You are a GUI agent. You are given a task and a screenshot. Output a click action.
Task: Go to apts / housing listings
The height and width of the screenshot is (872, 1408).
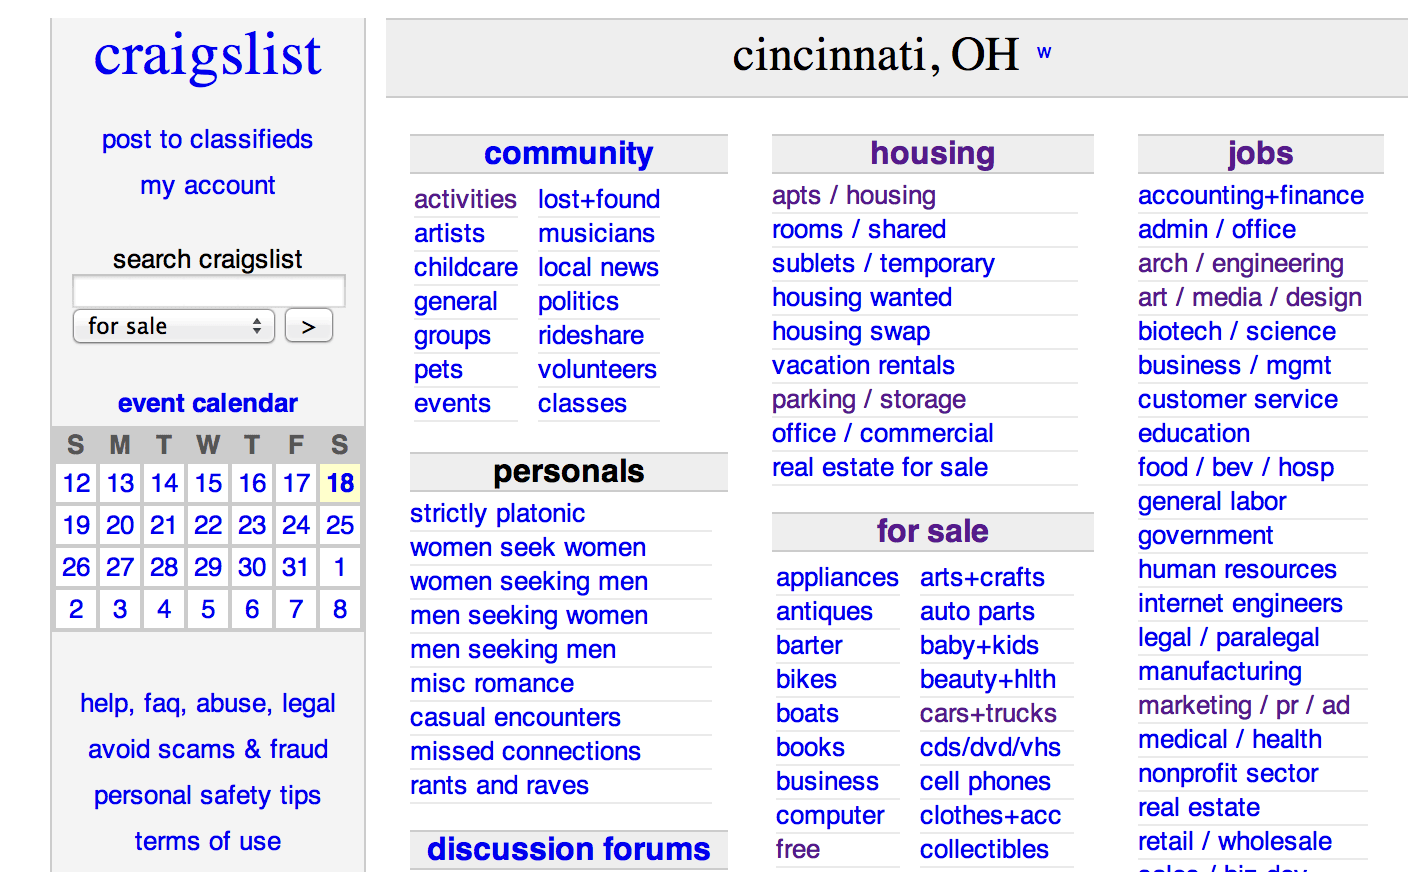853,195
